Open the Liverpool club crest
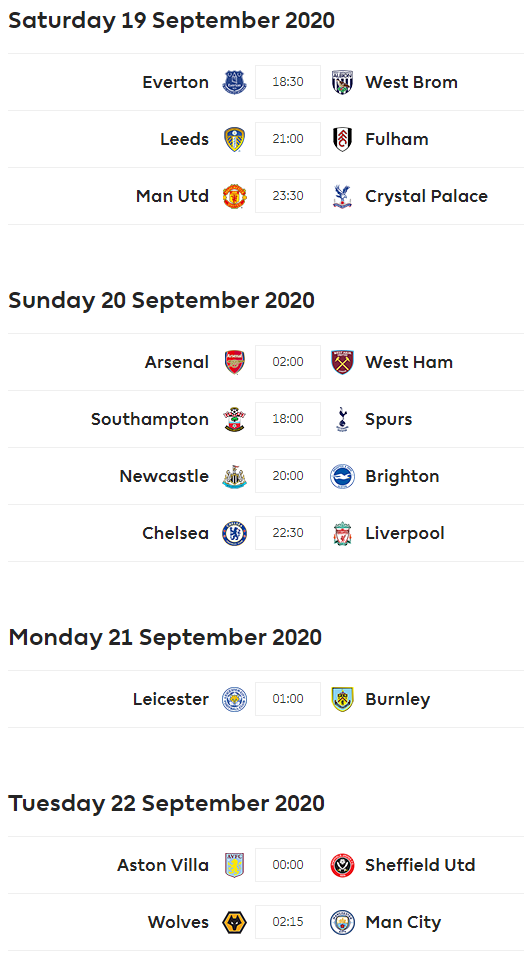This screenshot has width=524, height=953. pyautogui.click(x=342, y=534)
